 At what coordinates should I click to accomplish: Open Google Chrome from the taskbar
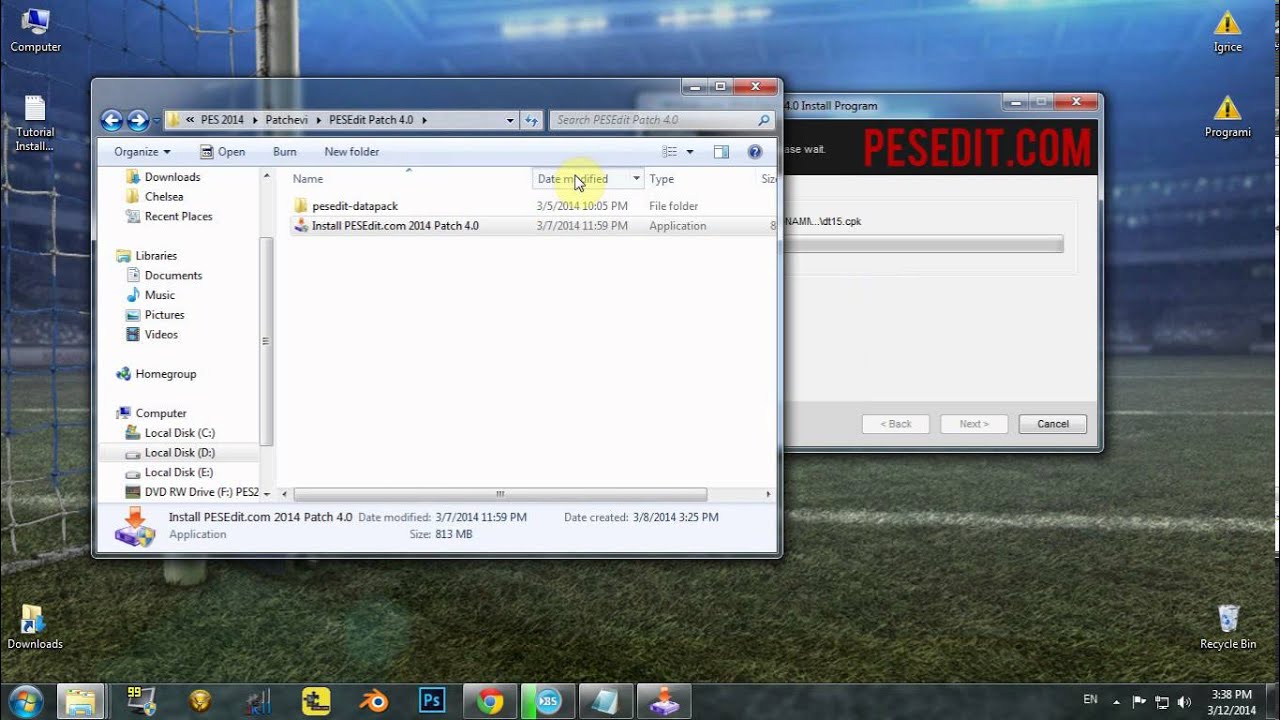490,701
